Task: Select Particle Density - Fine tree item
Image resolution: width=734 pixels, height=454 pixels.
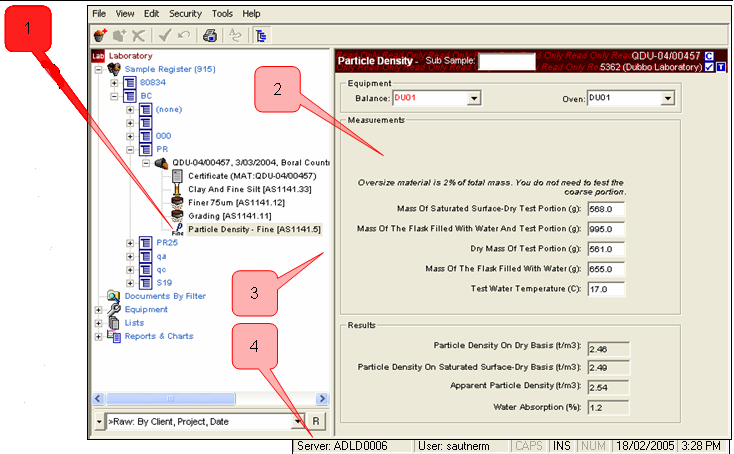Action: coord(254,229)
